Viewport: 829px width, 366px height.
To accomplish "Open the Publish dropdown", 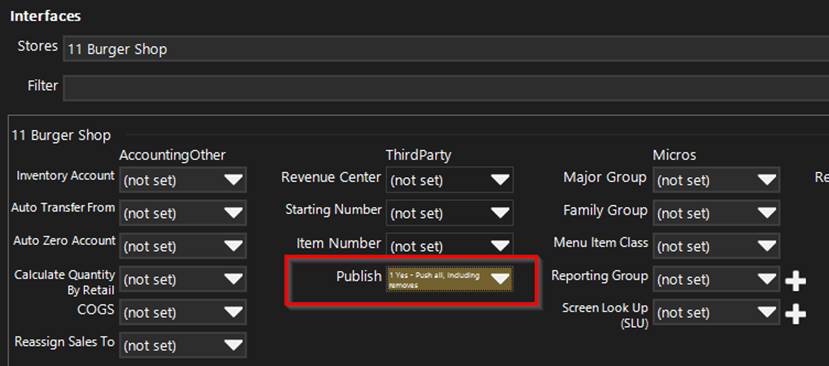I will (449, 279).
